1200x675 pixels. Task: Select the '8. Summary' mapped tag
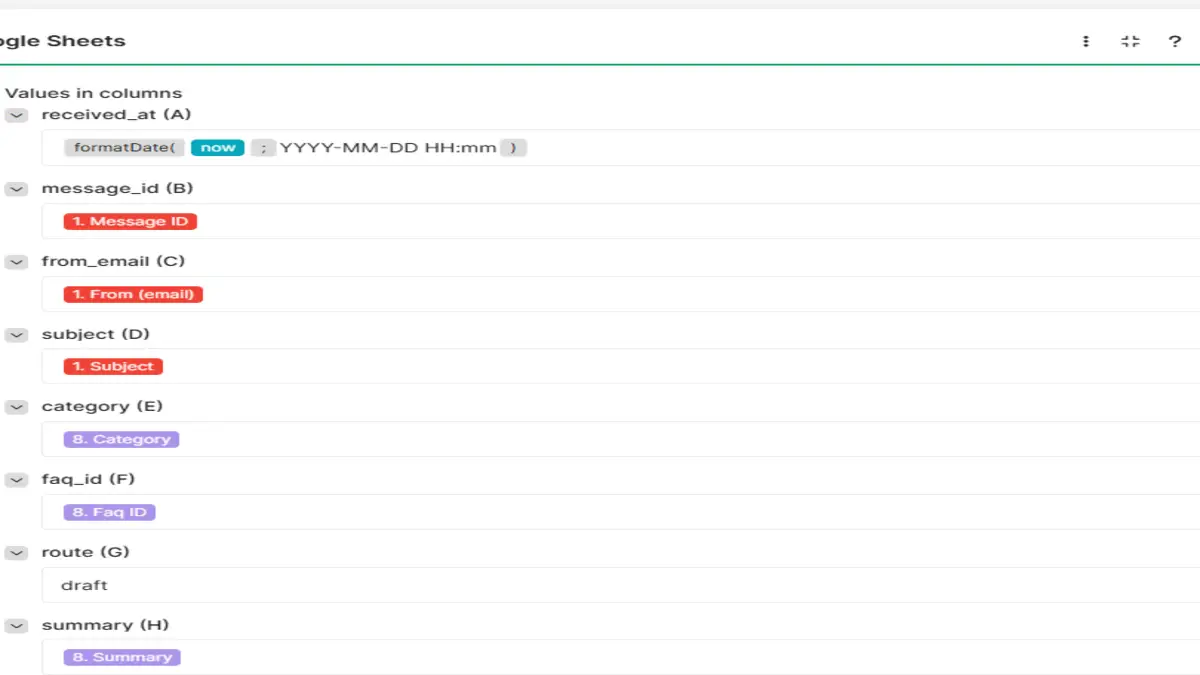[x=122, y=657]
